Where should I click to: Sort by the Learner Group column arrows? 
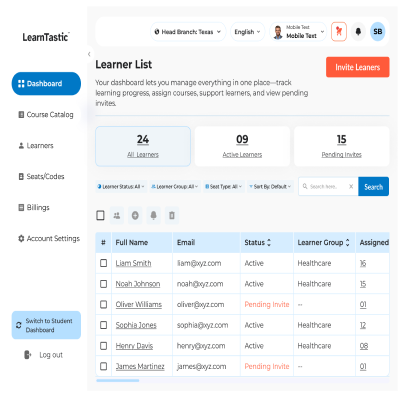[x=347, y=243]
